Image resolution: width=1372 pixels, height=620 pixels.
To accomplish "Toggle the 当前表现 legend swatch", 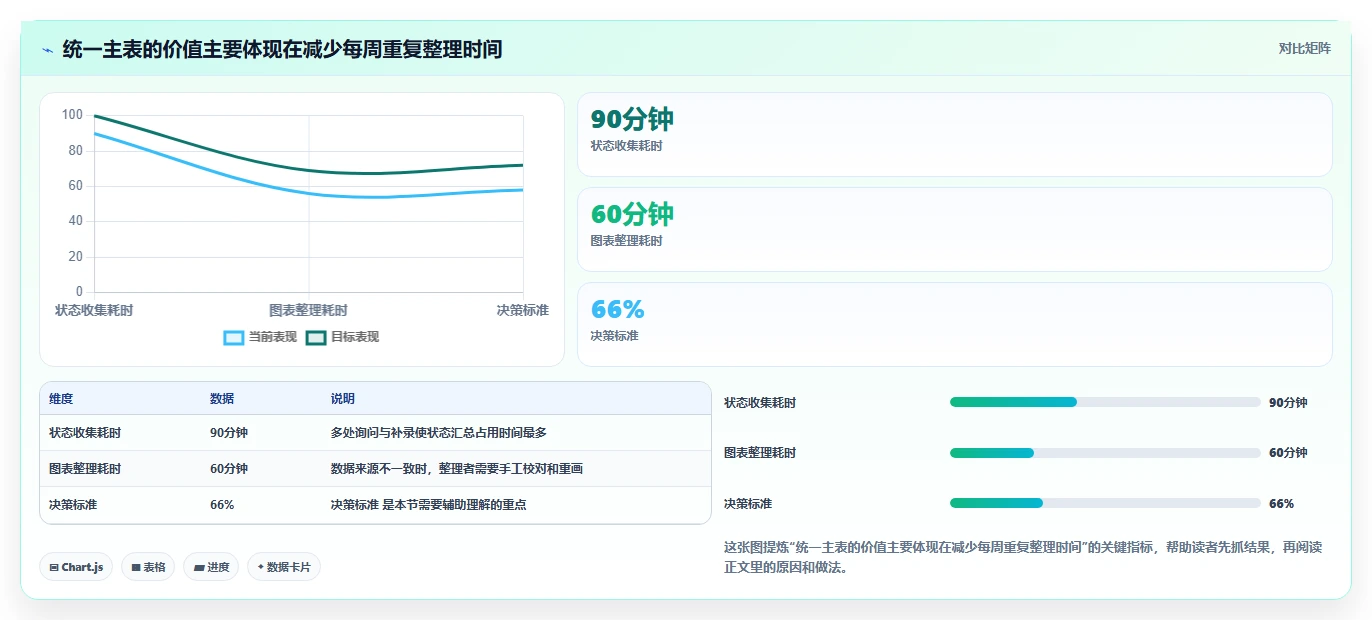I will tap(233, 337).
